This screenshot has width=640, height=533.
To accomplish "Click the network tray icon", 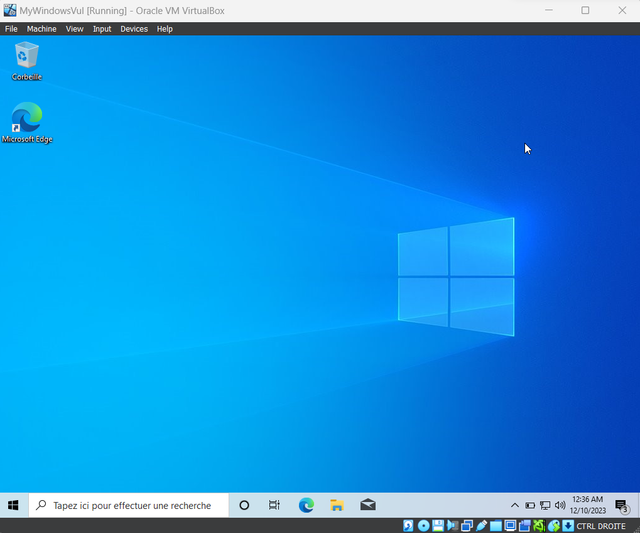I will 545,506.
